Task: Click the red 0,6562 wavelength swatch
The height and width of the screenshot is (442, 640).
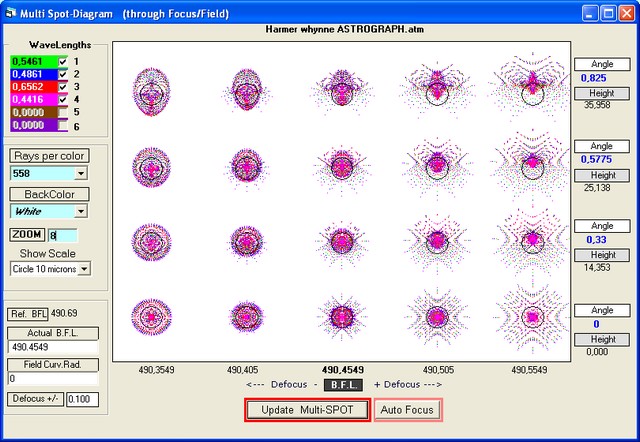Action: [34, 87]
